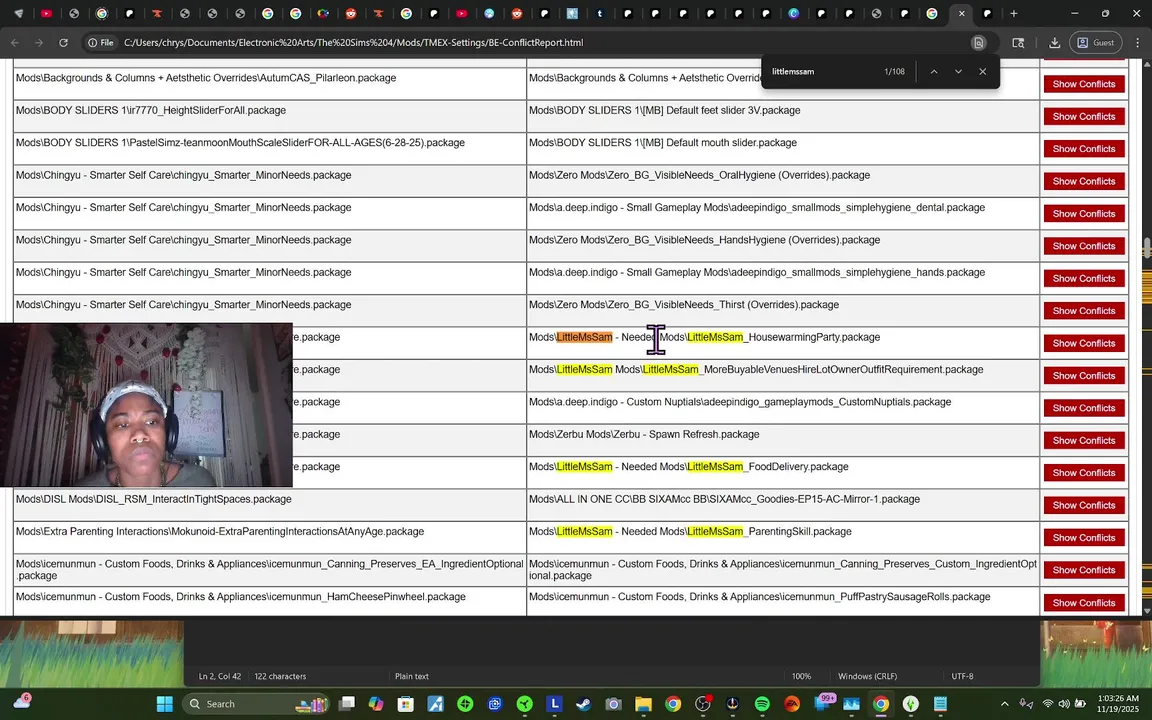Open the EA app from the taskbar
The image size is (1152, 720).
pyautogui.click(x=791, y=704)
